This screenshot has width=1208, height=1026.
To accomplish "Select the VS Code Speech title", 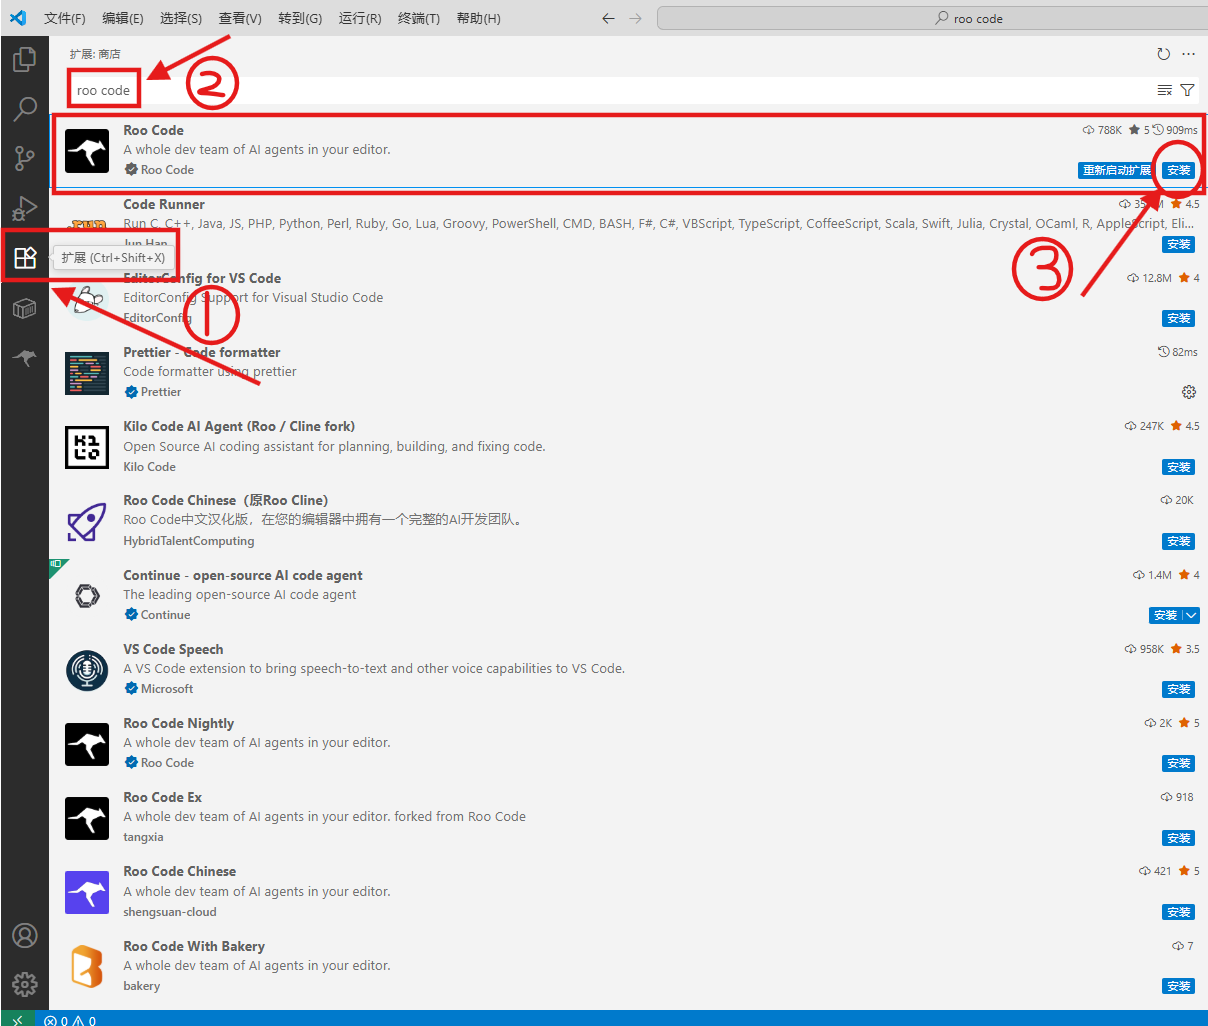I will tap(173, 649).
